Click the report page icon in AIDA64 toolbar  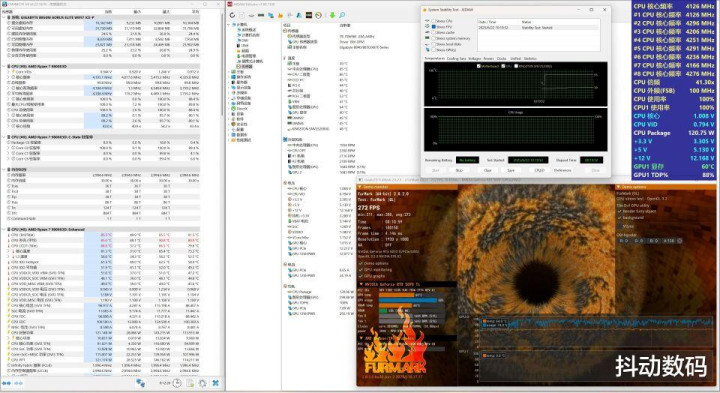(x=242, y=15)
